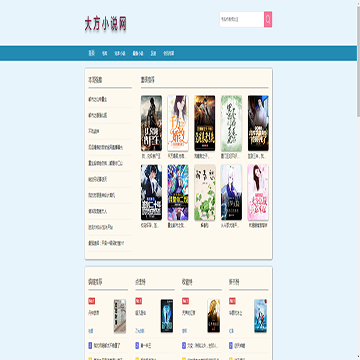Click the red NO.1 badge under 编辑推荐
Image resolution: width=360 pixels, height=360 pixels.
(92, 301)
